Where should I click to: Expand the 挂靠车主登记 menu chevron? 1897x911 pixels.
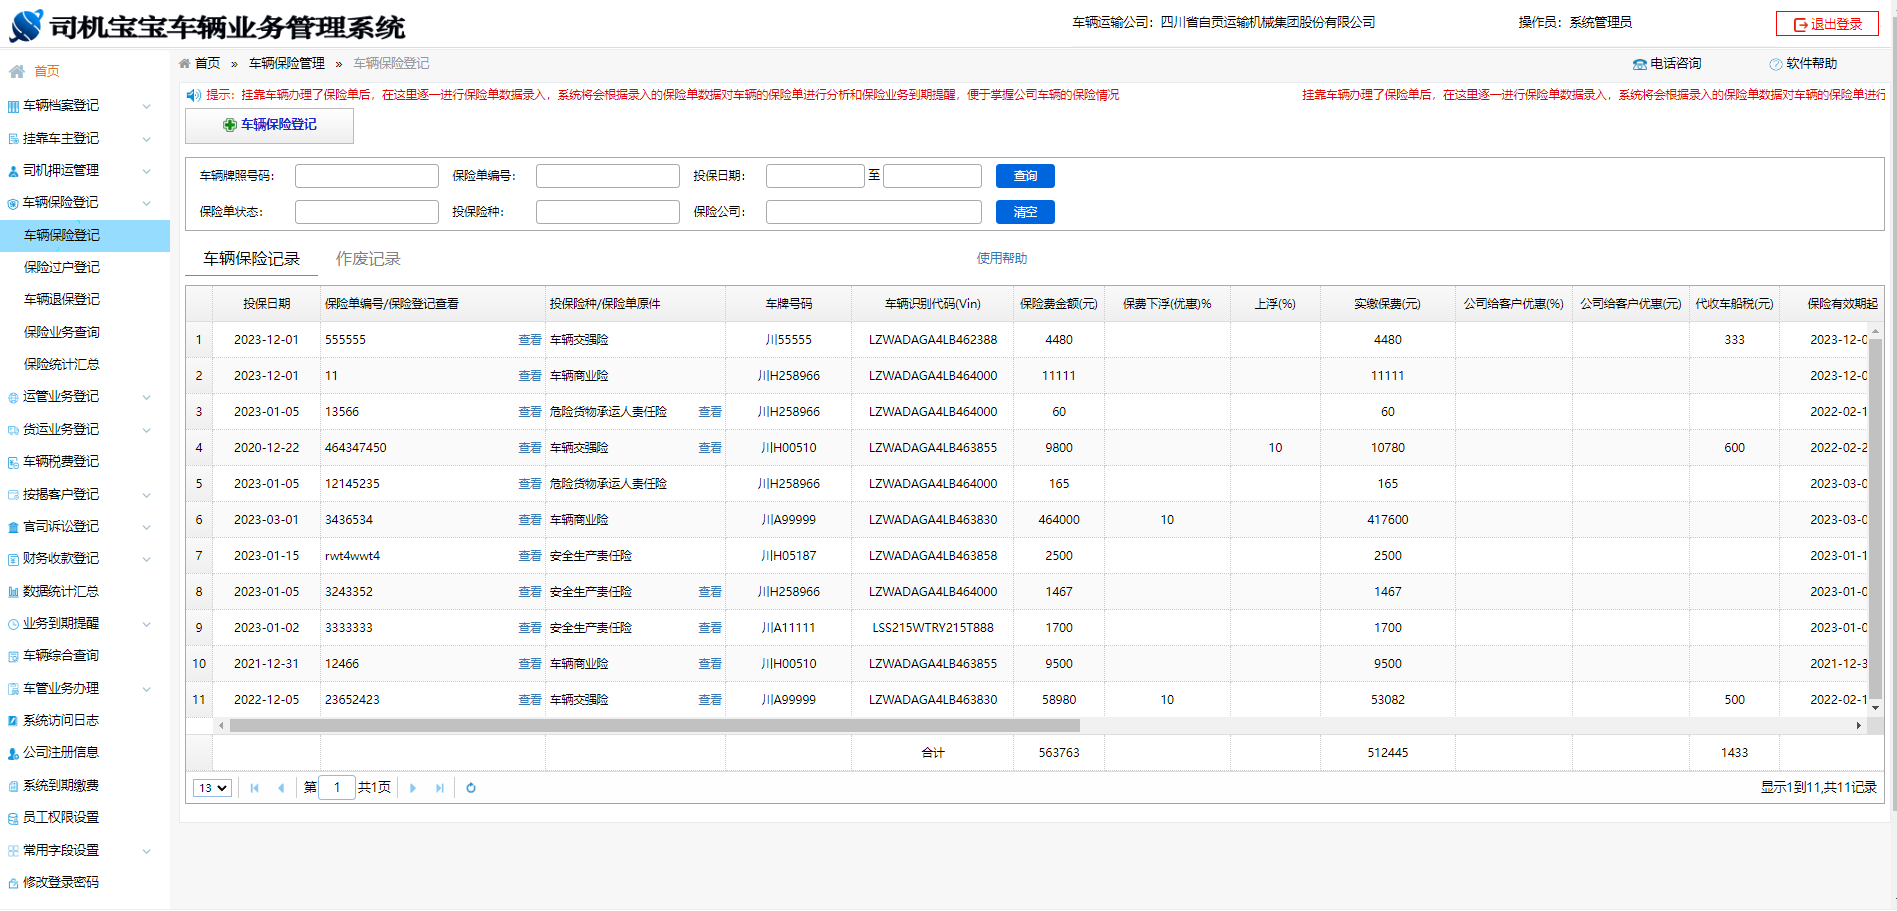(147, 139)
